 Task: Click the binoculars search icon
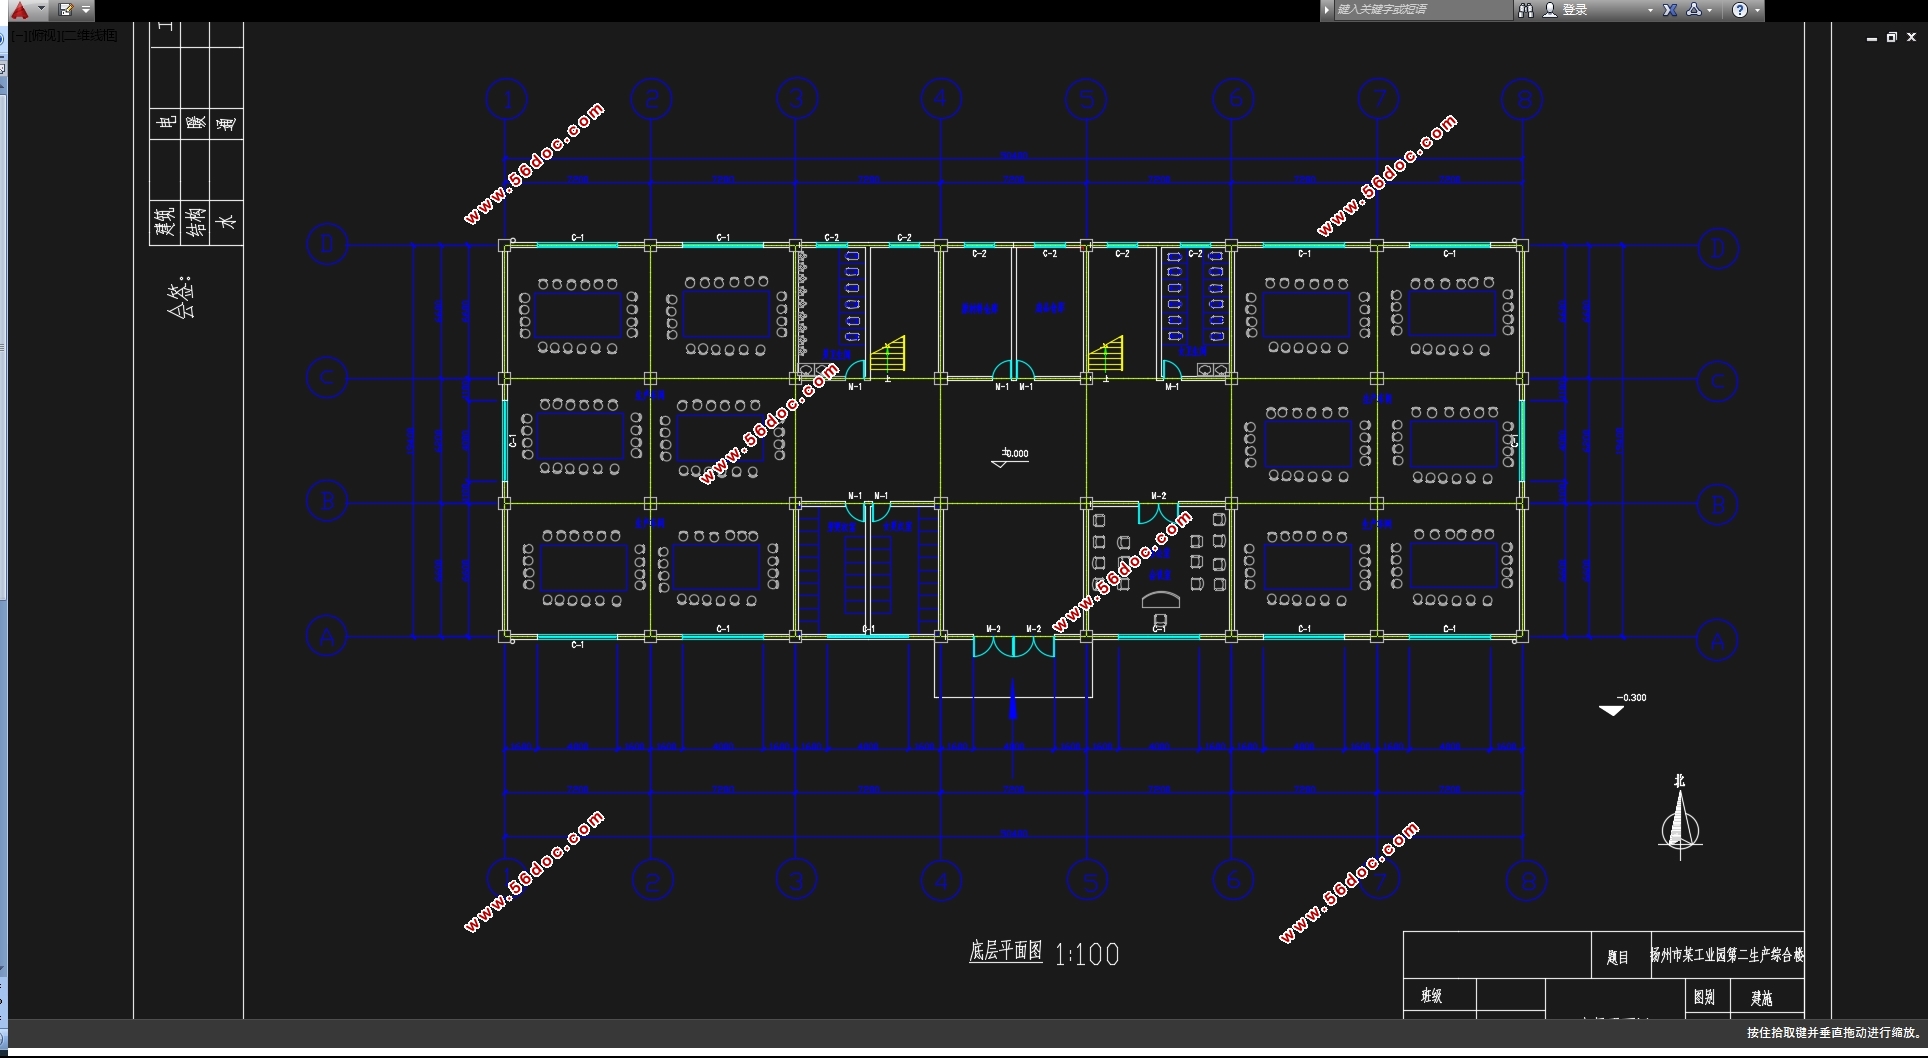pos(1525,10)
